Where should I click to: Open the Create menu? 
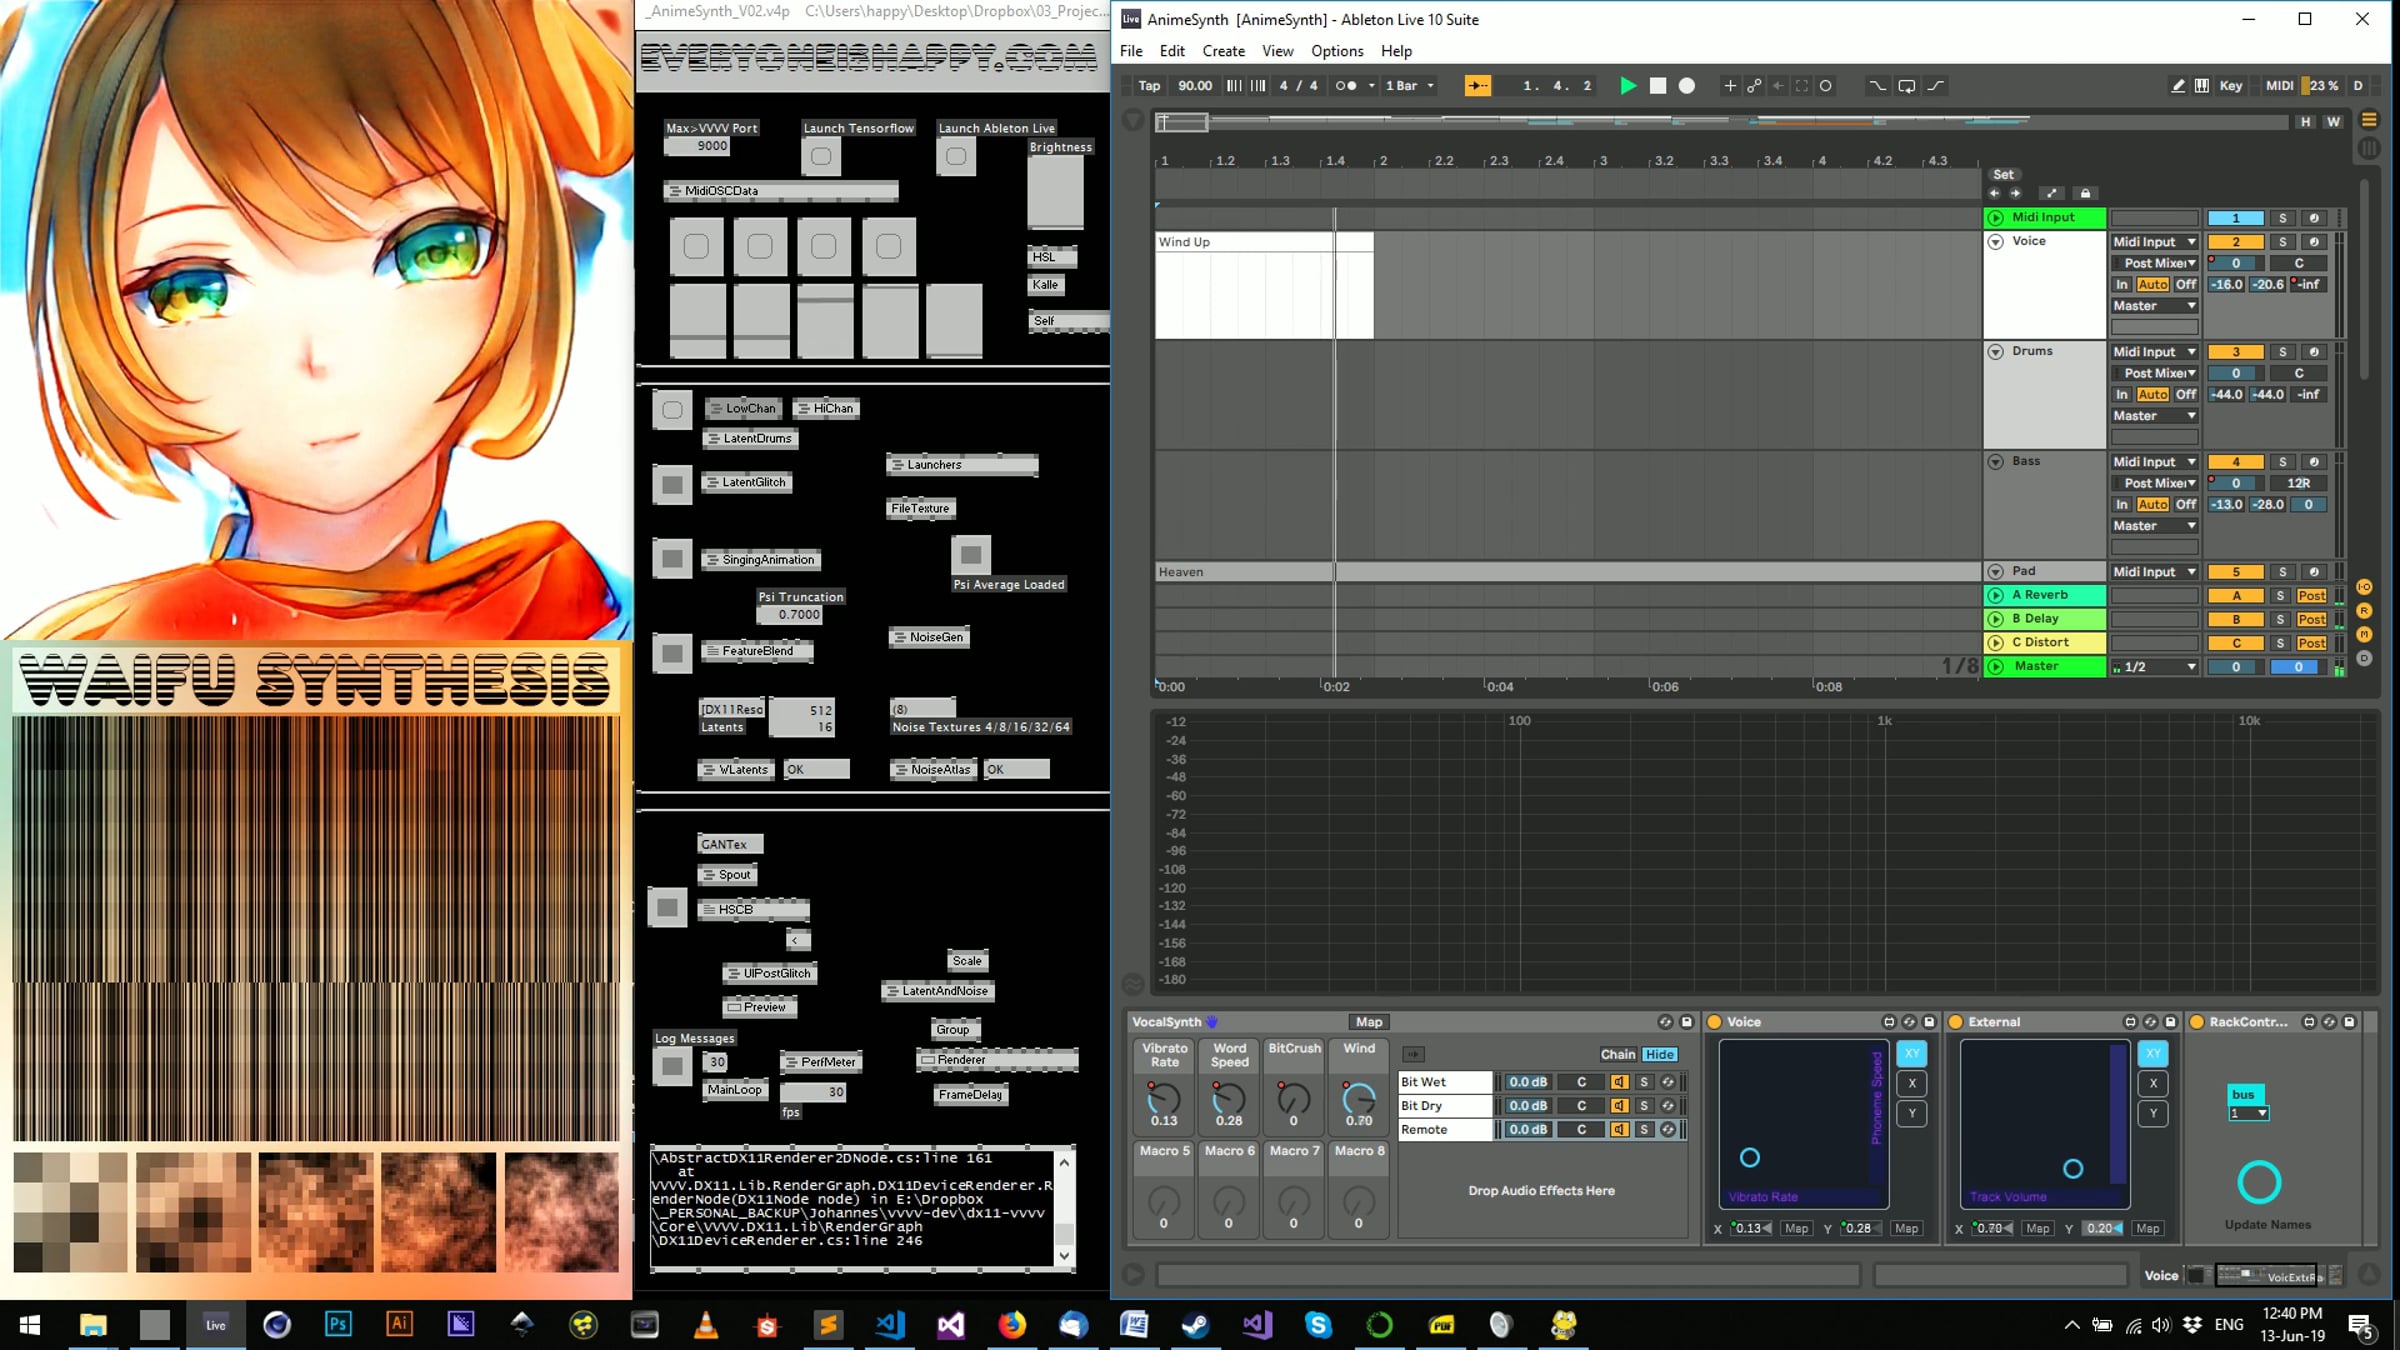[x=1223, y=51]
